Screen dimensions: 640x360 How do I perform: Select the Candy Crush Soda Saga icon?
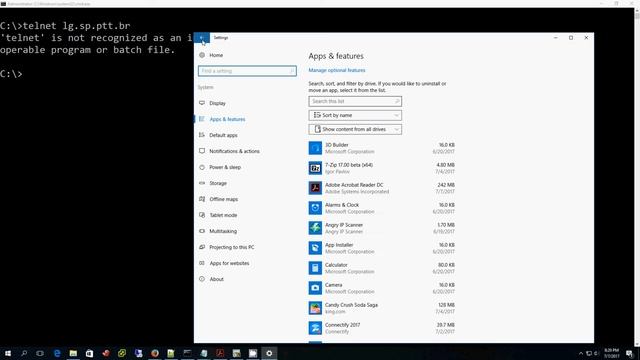coord(315,308)
